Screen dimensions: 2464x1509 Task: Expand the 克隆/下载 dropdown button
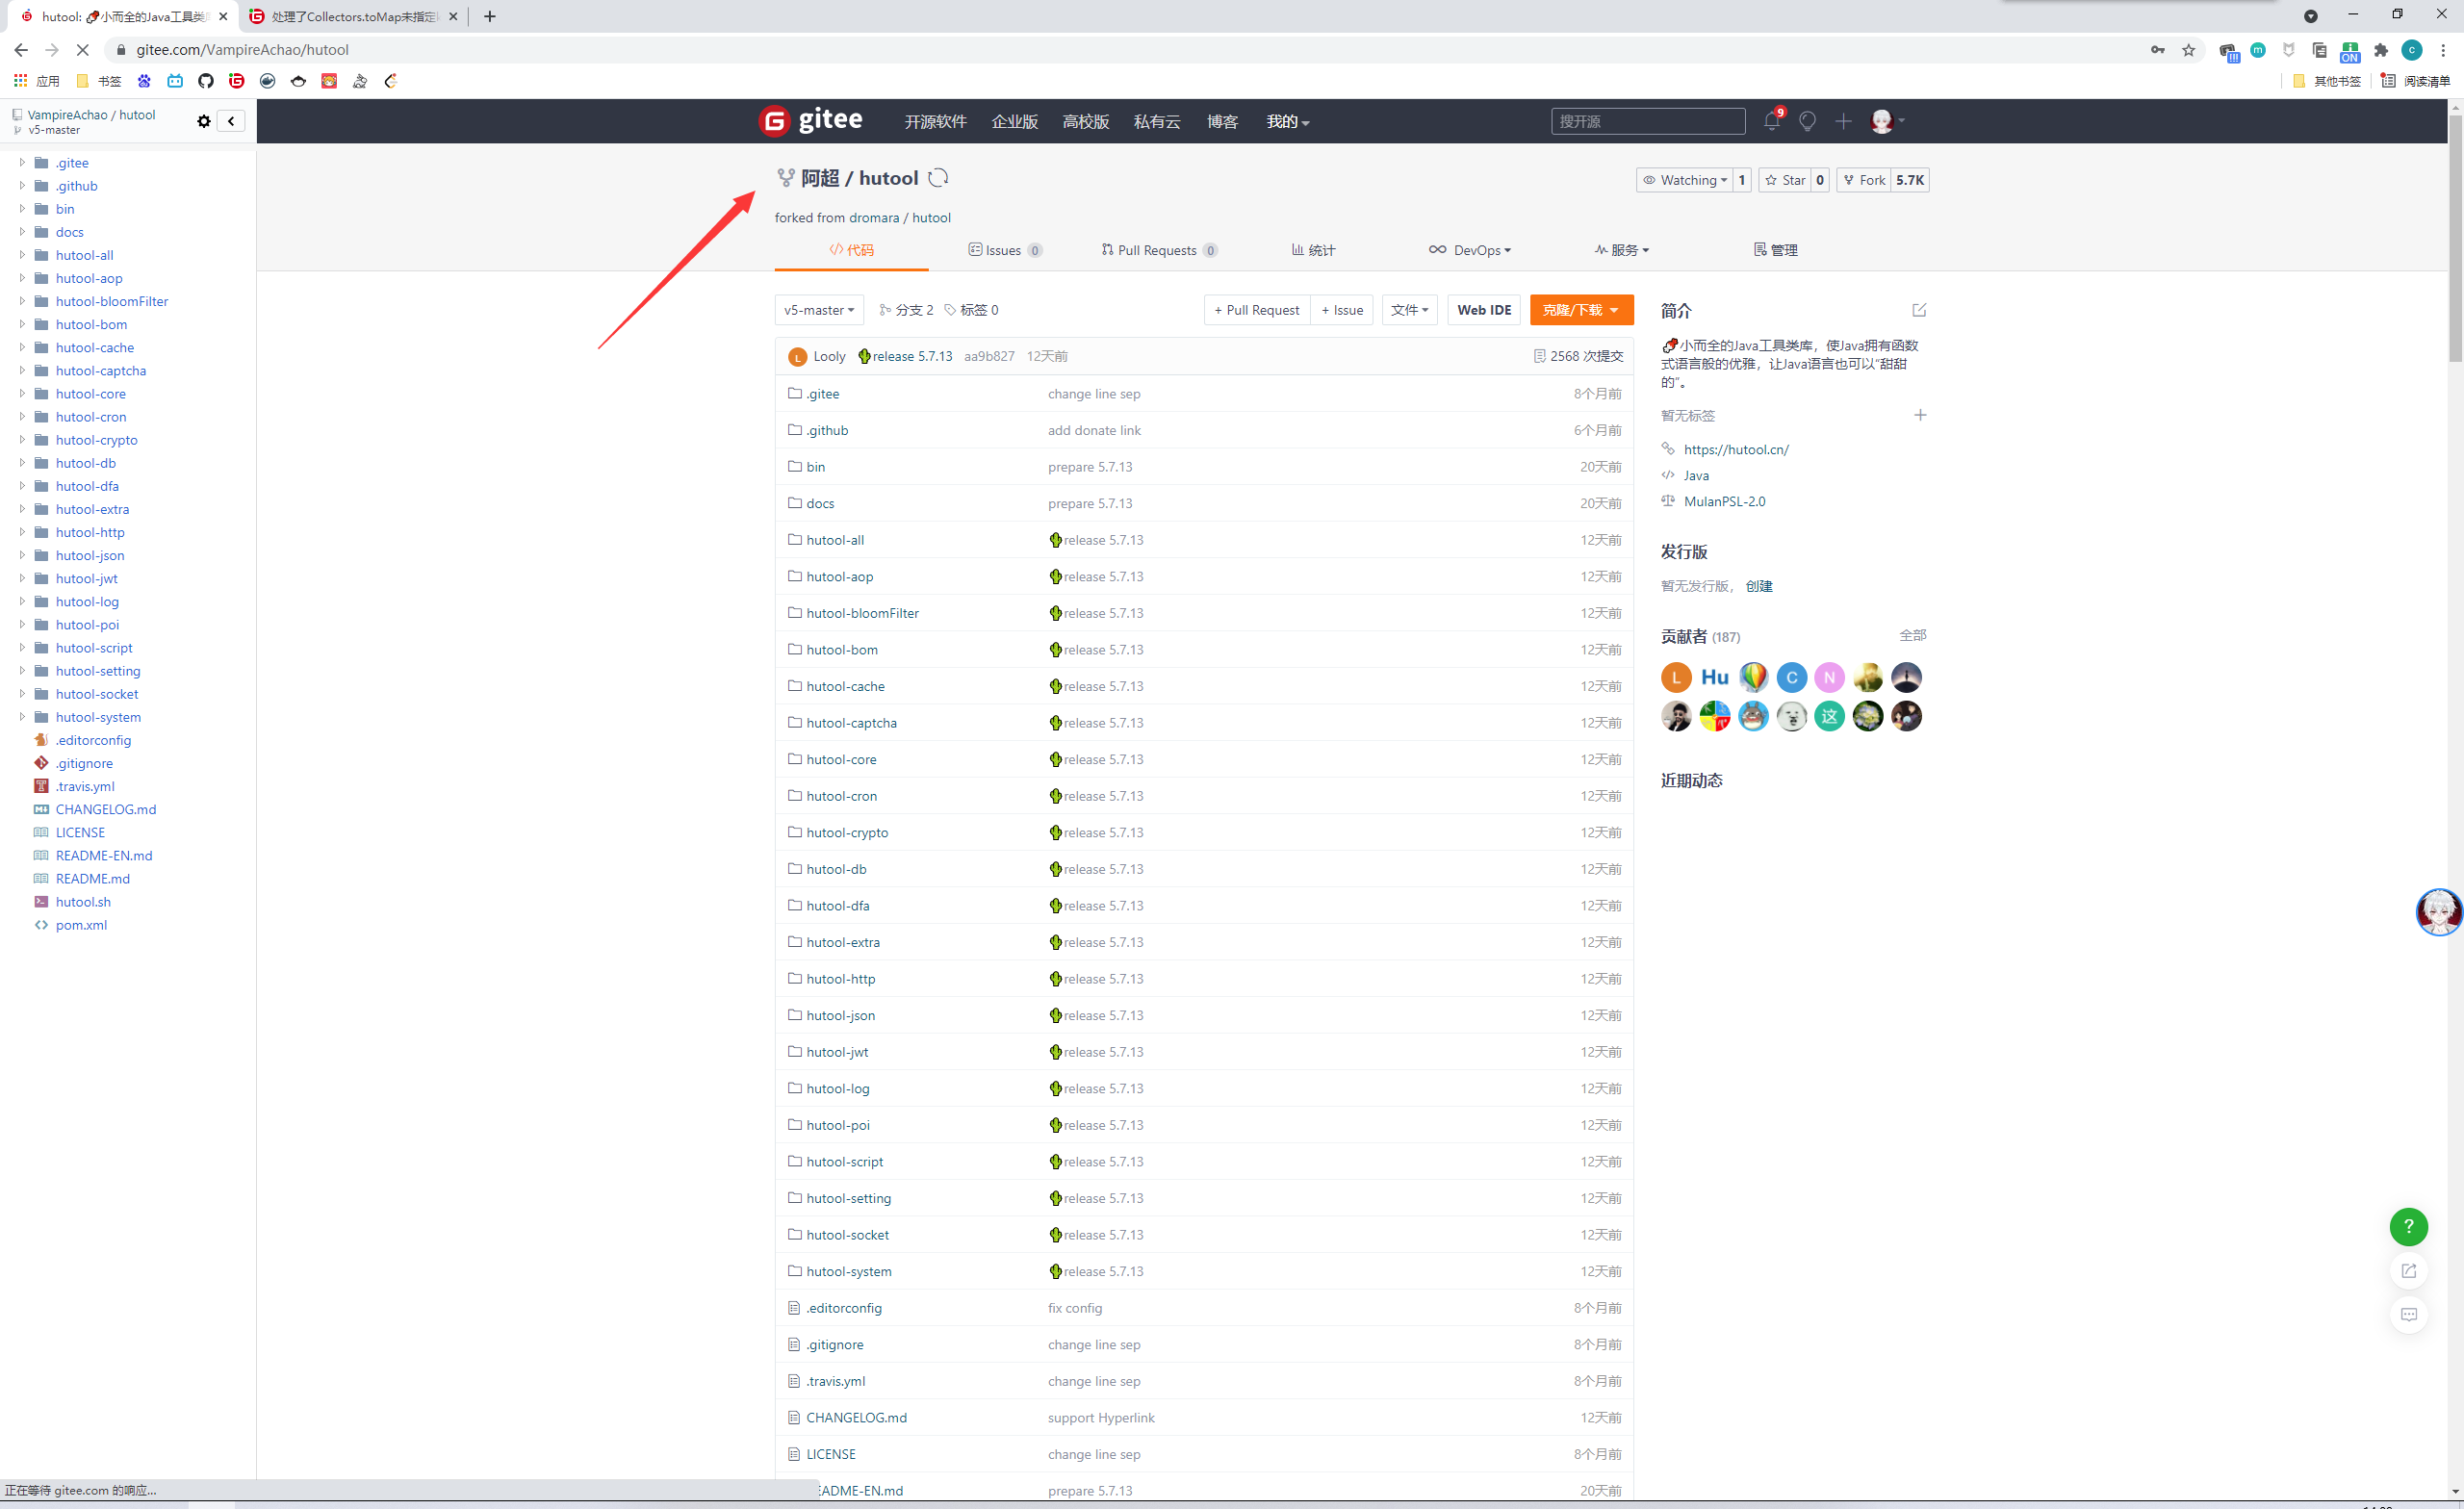pos(1580,310)
